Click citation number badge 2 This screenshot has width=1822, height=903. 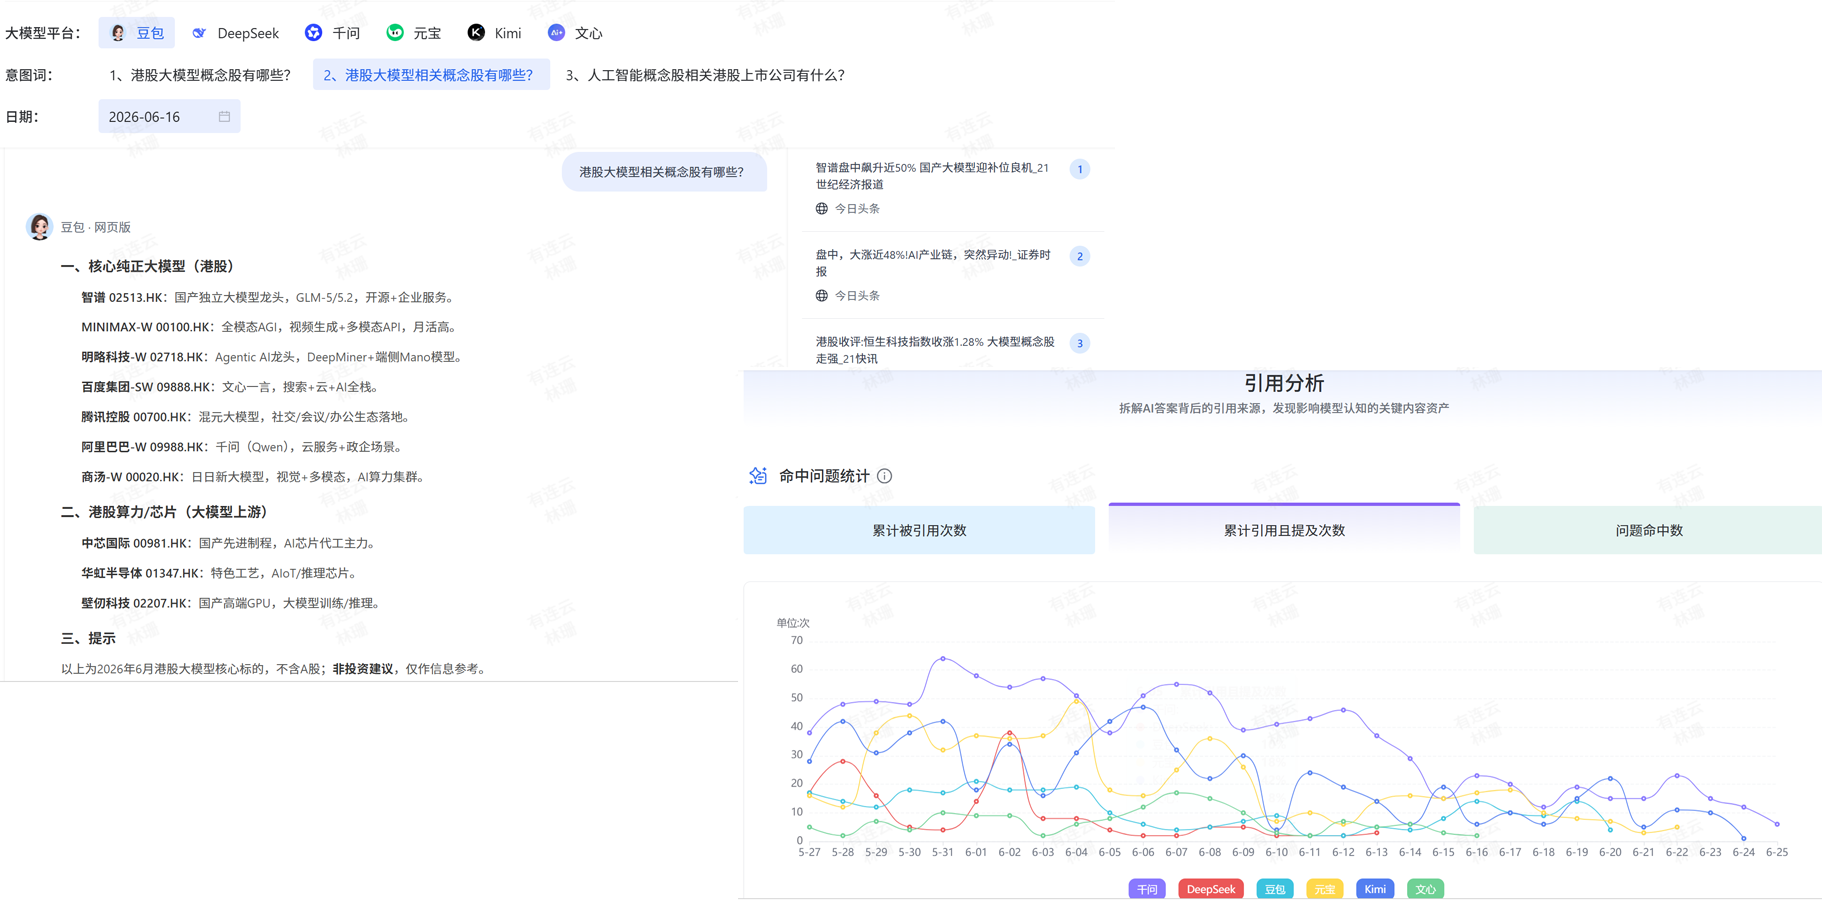click(1079, 256)
